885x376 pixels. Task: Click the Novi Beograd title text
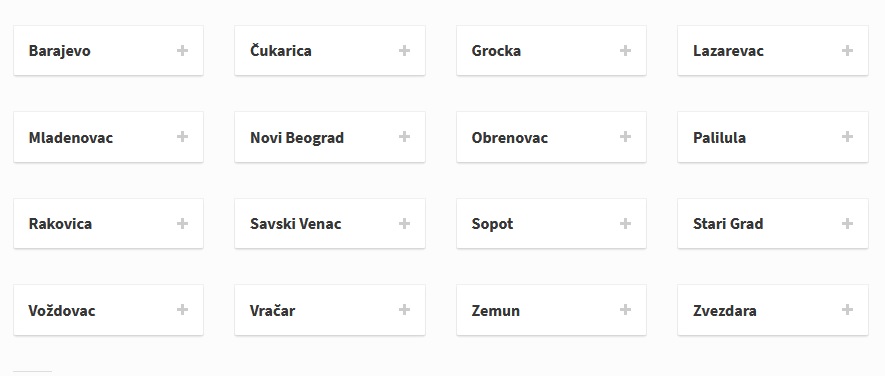click(x=297, y=138)
